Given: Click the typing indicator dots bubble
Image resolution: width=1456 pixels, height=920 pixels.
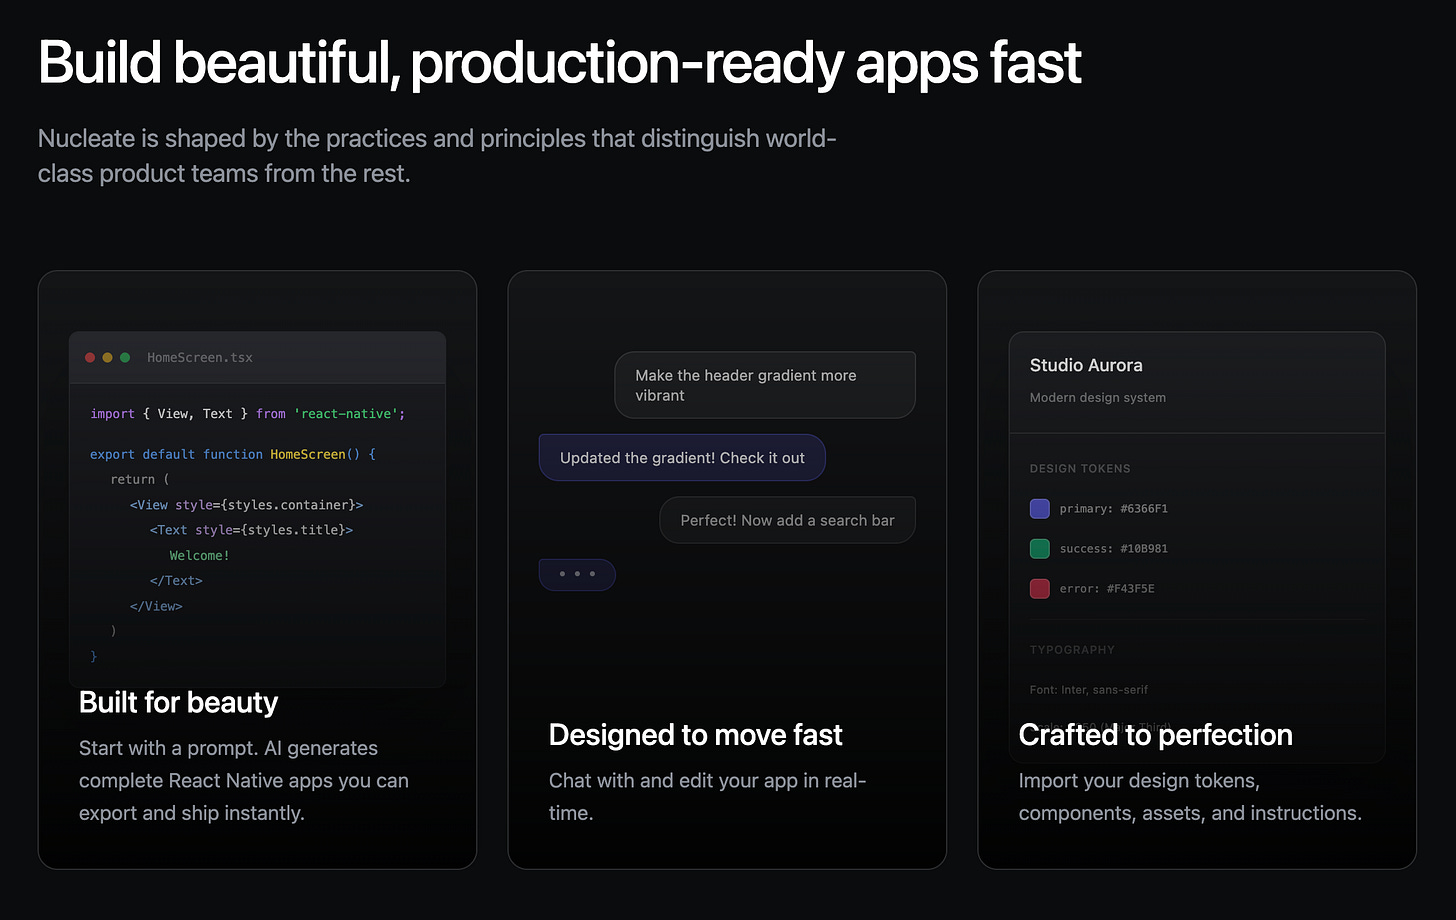Looking at the screenshot, I should (x=577, y=574).
